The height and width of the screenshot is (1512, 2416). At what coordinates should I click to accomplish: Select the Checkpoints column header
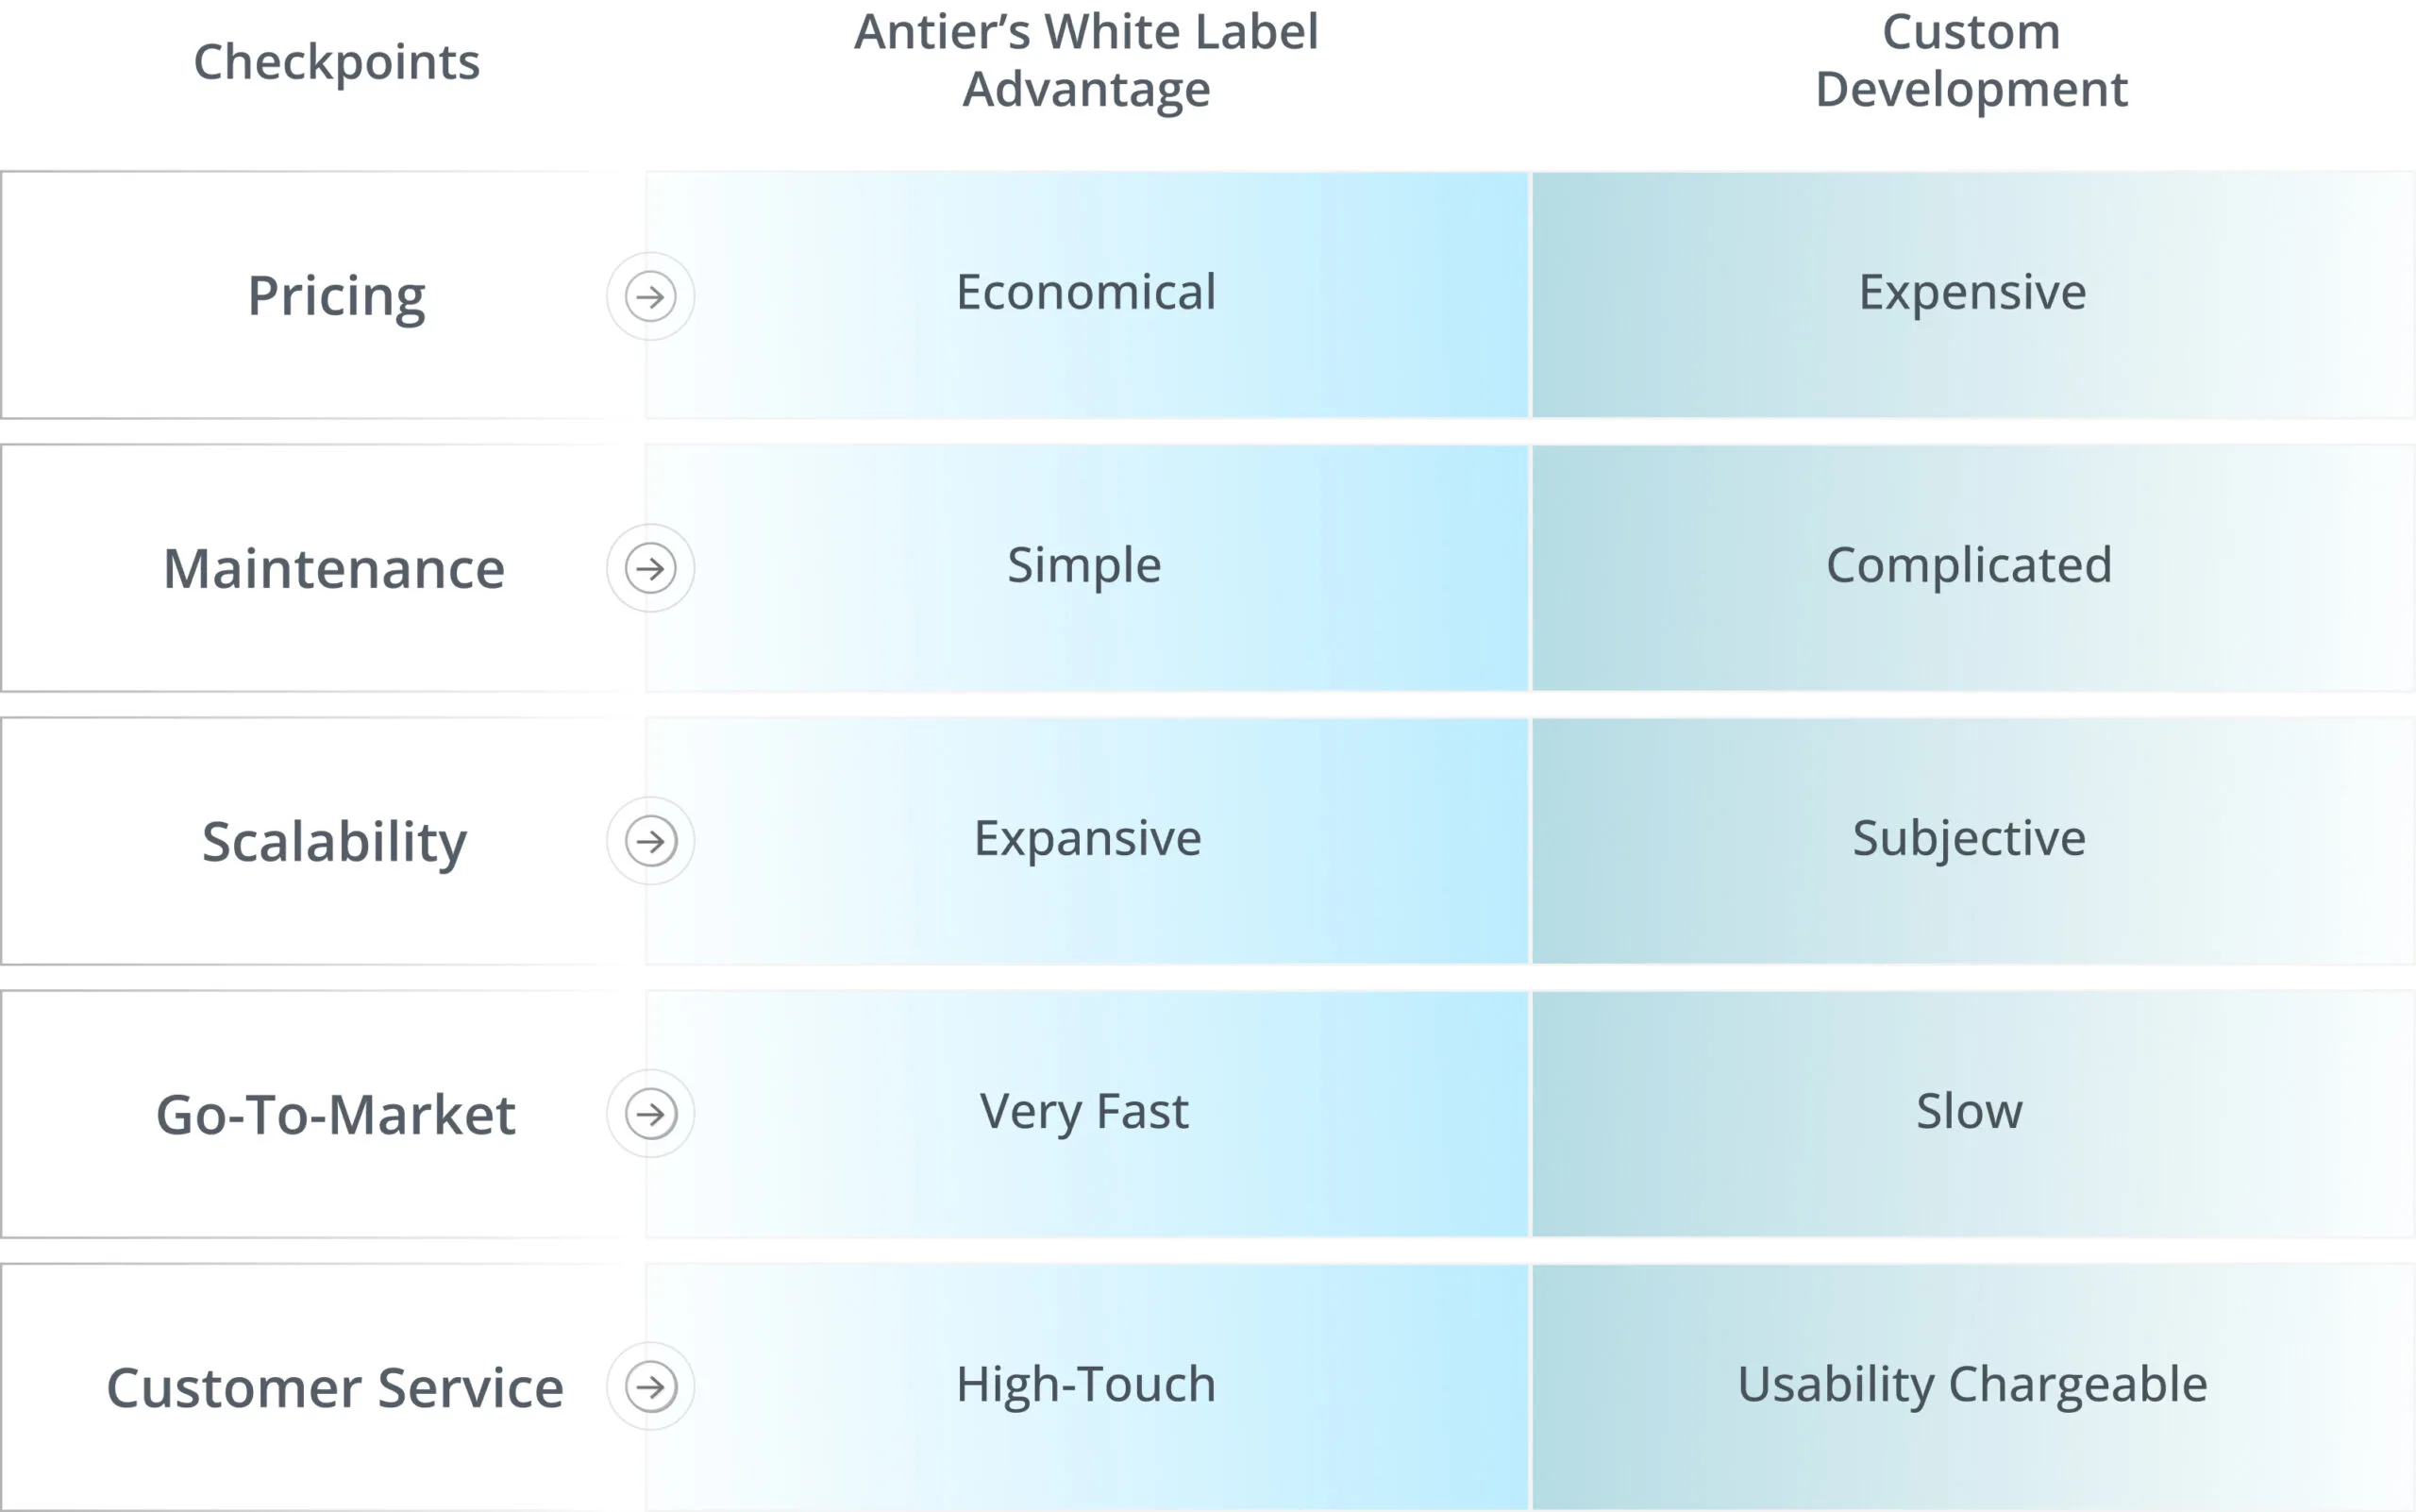pos(336,62)
